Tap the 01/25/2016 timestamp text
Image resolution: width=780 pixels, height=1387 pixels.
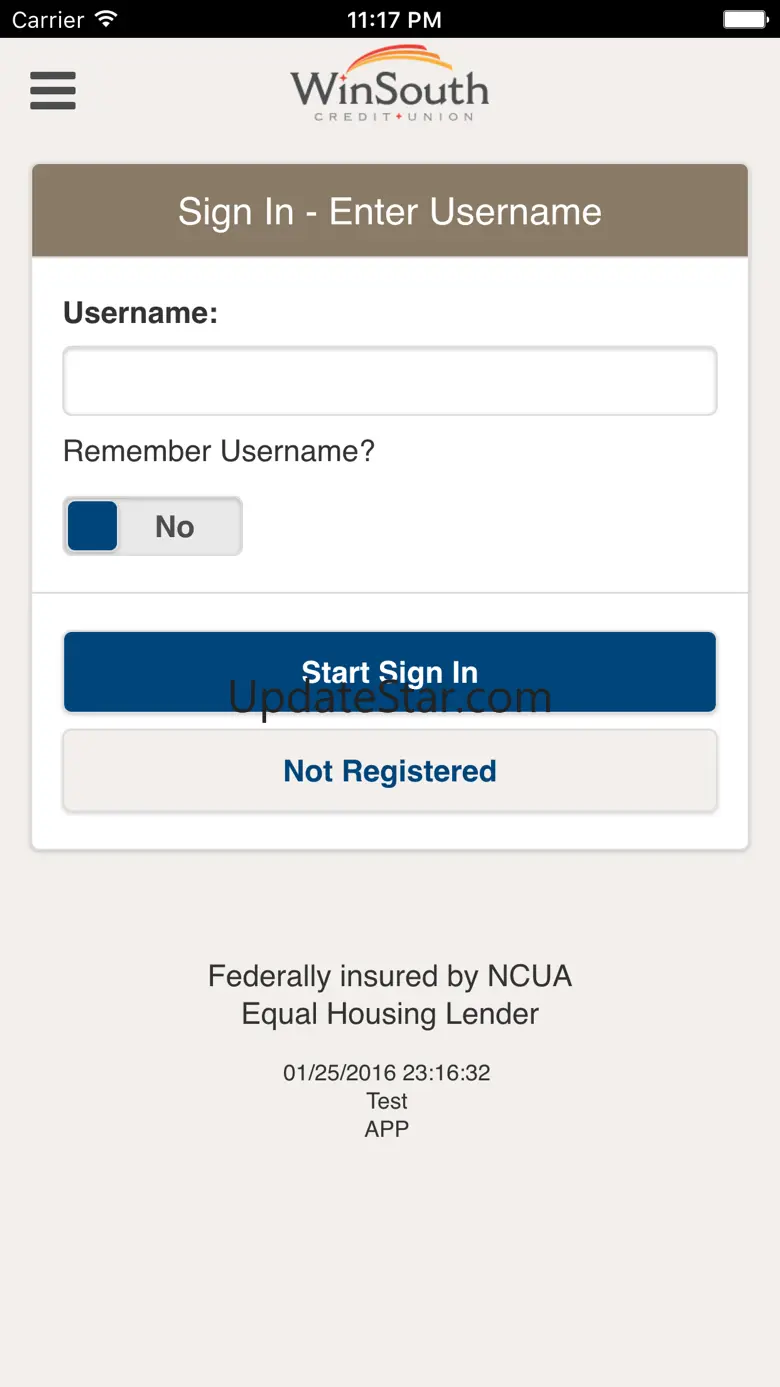click(x=387, y=1073)
